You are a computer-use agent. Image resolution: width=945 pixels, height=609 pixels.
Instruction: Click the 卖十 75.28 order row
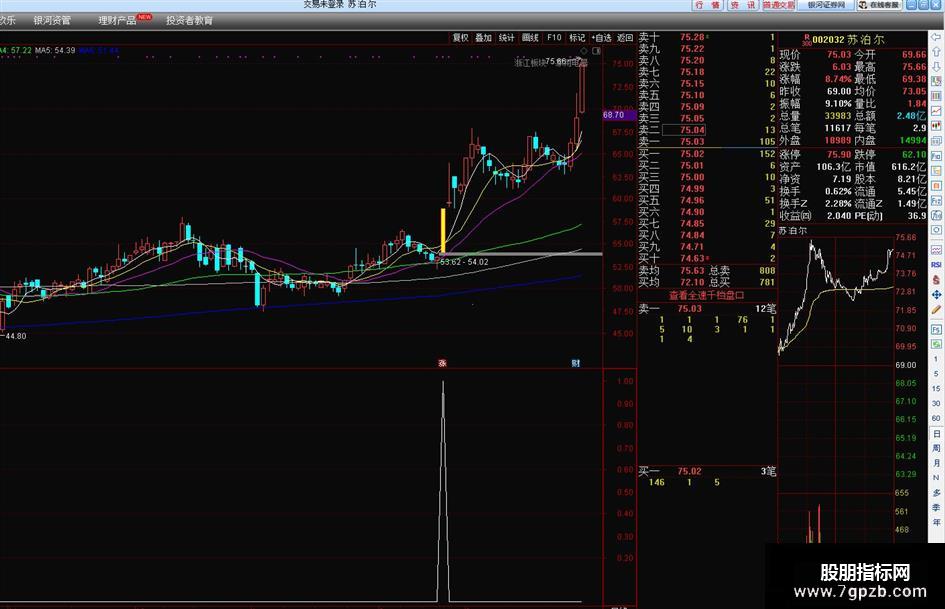coord(707,37)
